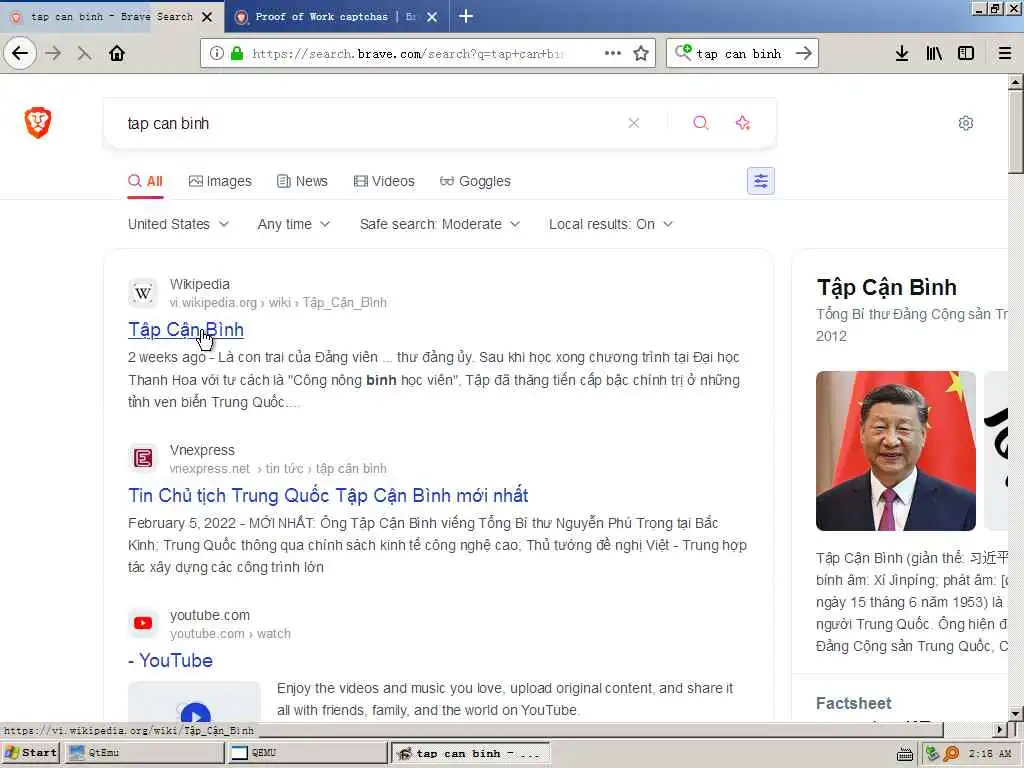Show site information via the info icon
This screenshot has width=1024, height=768.
pyautogui.click(x=216, y=53)
